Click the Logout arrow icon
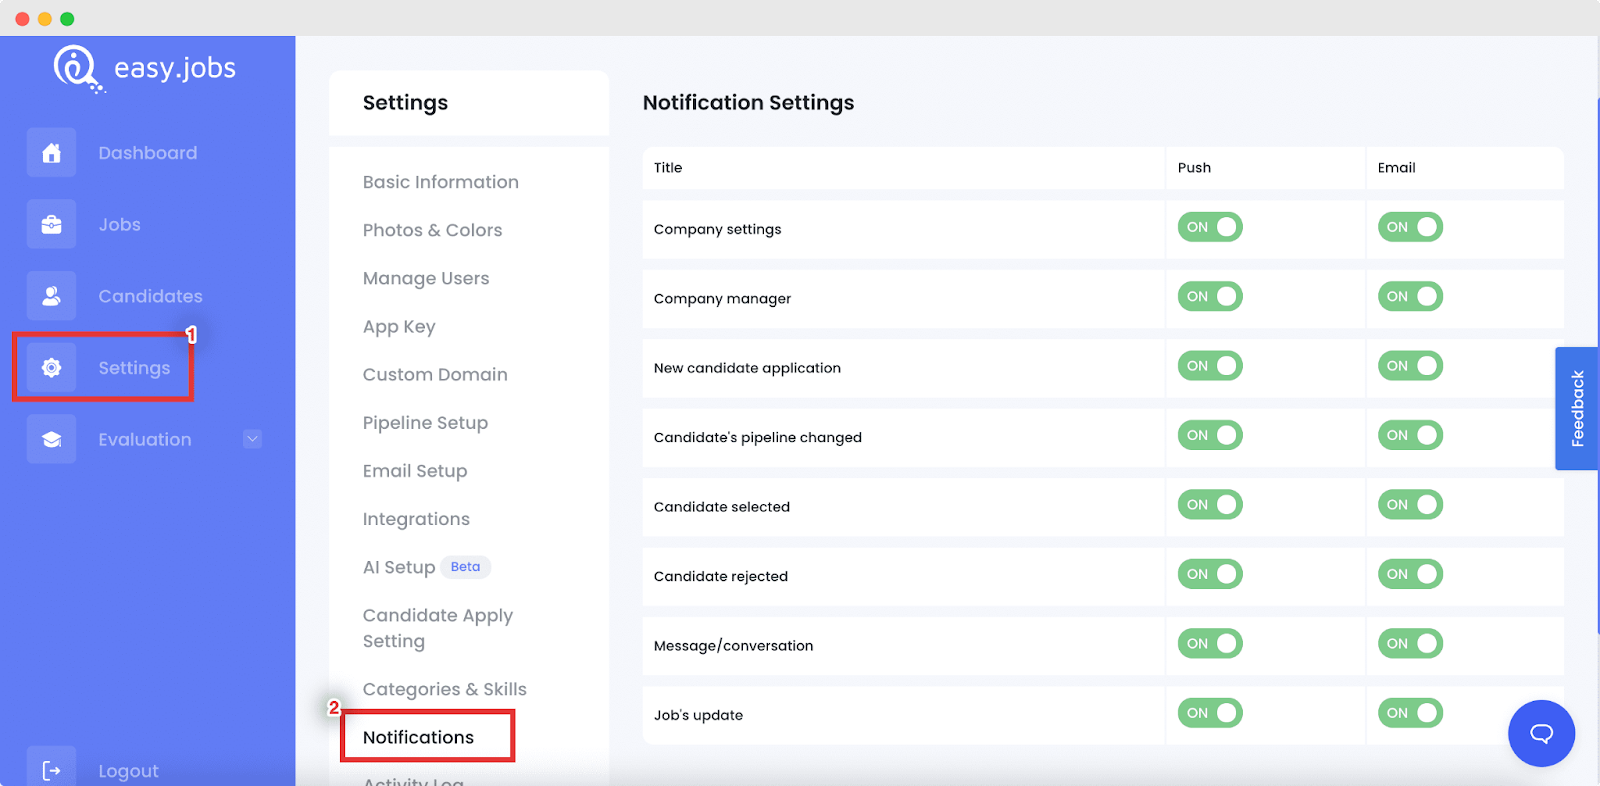This screenshot has width=1600, height=786. pyautogui.click(x=51, y=770)
